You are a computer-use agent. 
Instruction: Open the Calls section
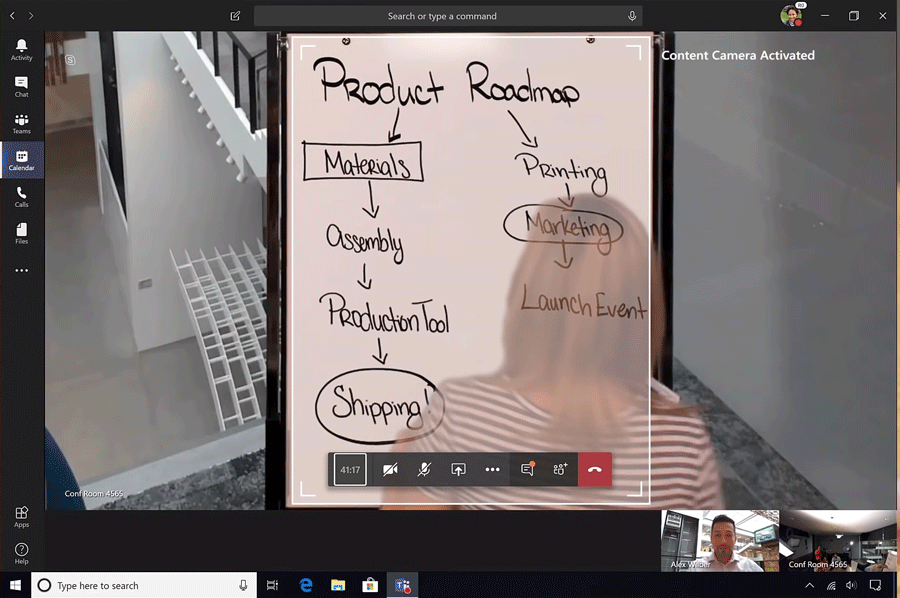21,197
